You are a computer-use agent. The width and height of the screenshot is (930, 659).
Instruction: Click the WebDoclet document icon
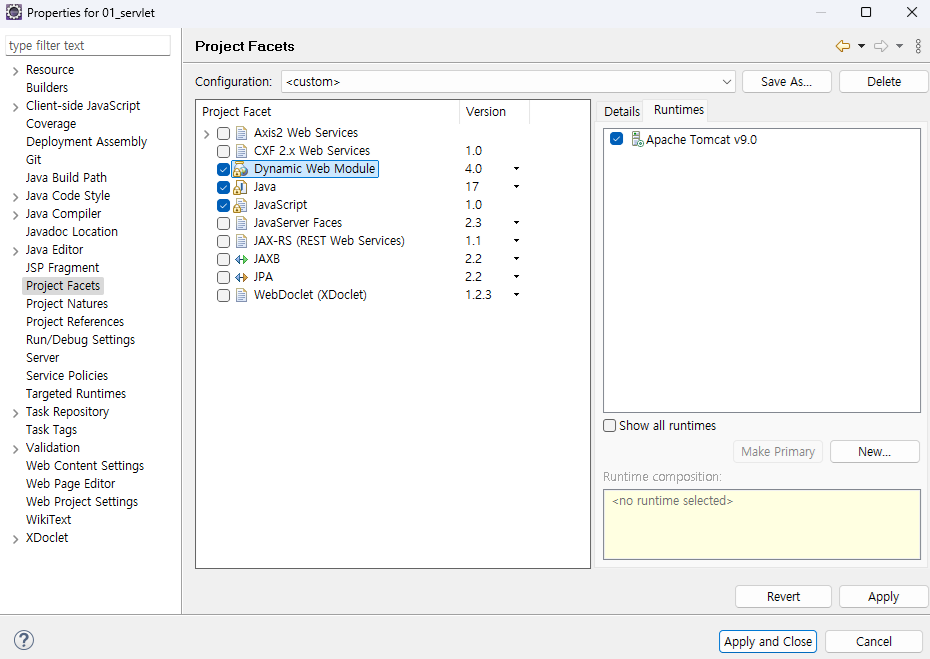point(241,295)
